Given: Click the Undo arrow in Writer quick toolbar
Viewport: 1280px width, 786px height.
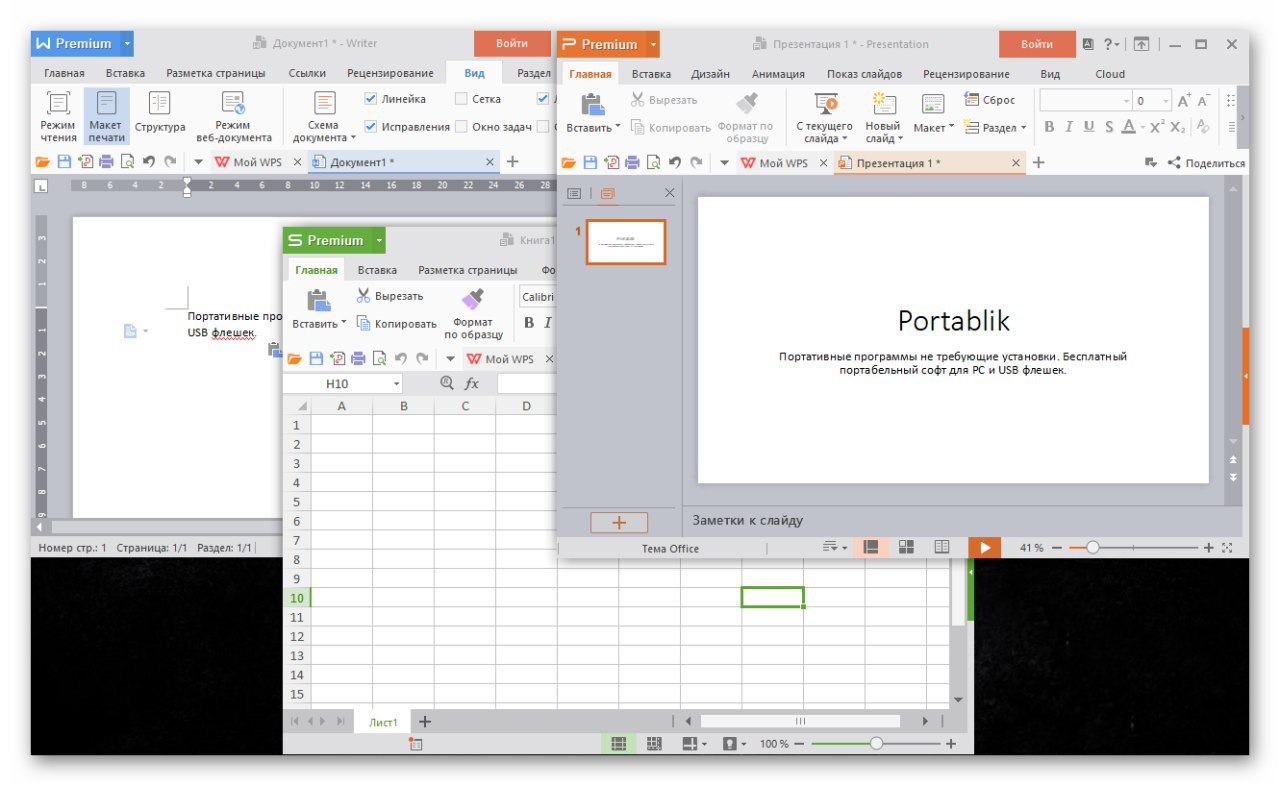Looking at the screenshot, I should click(x=149, y=161).
